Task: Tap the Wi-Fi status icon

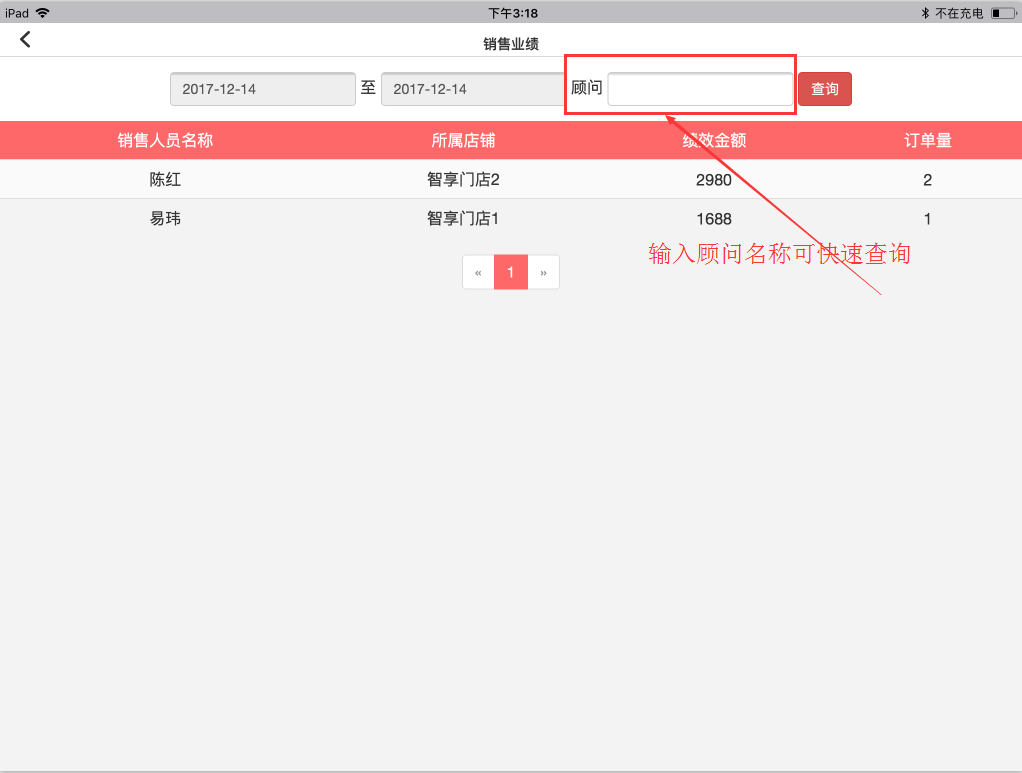Action: tap(42, 13)
